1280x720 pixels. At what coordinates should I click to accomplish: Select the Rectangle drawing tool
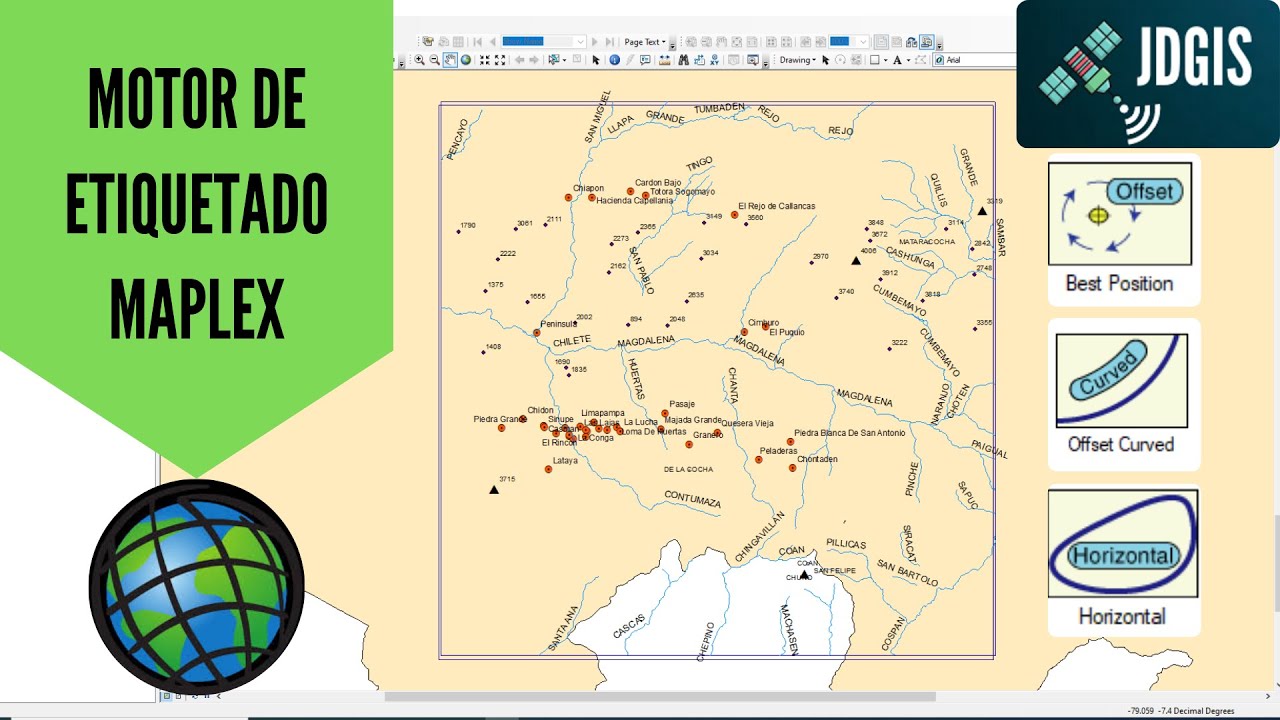tap(874, 60)
